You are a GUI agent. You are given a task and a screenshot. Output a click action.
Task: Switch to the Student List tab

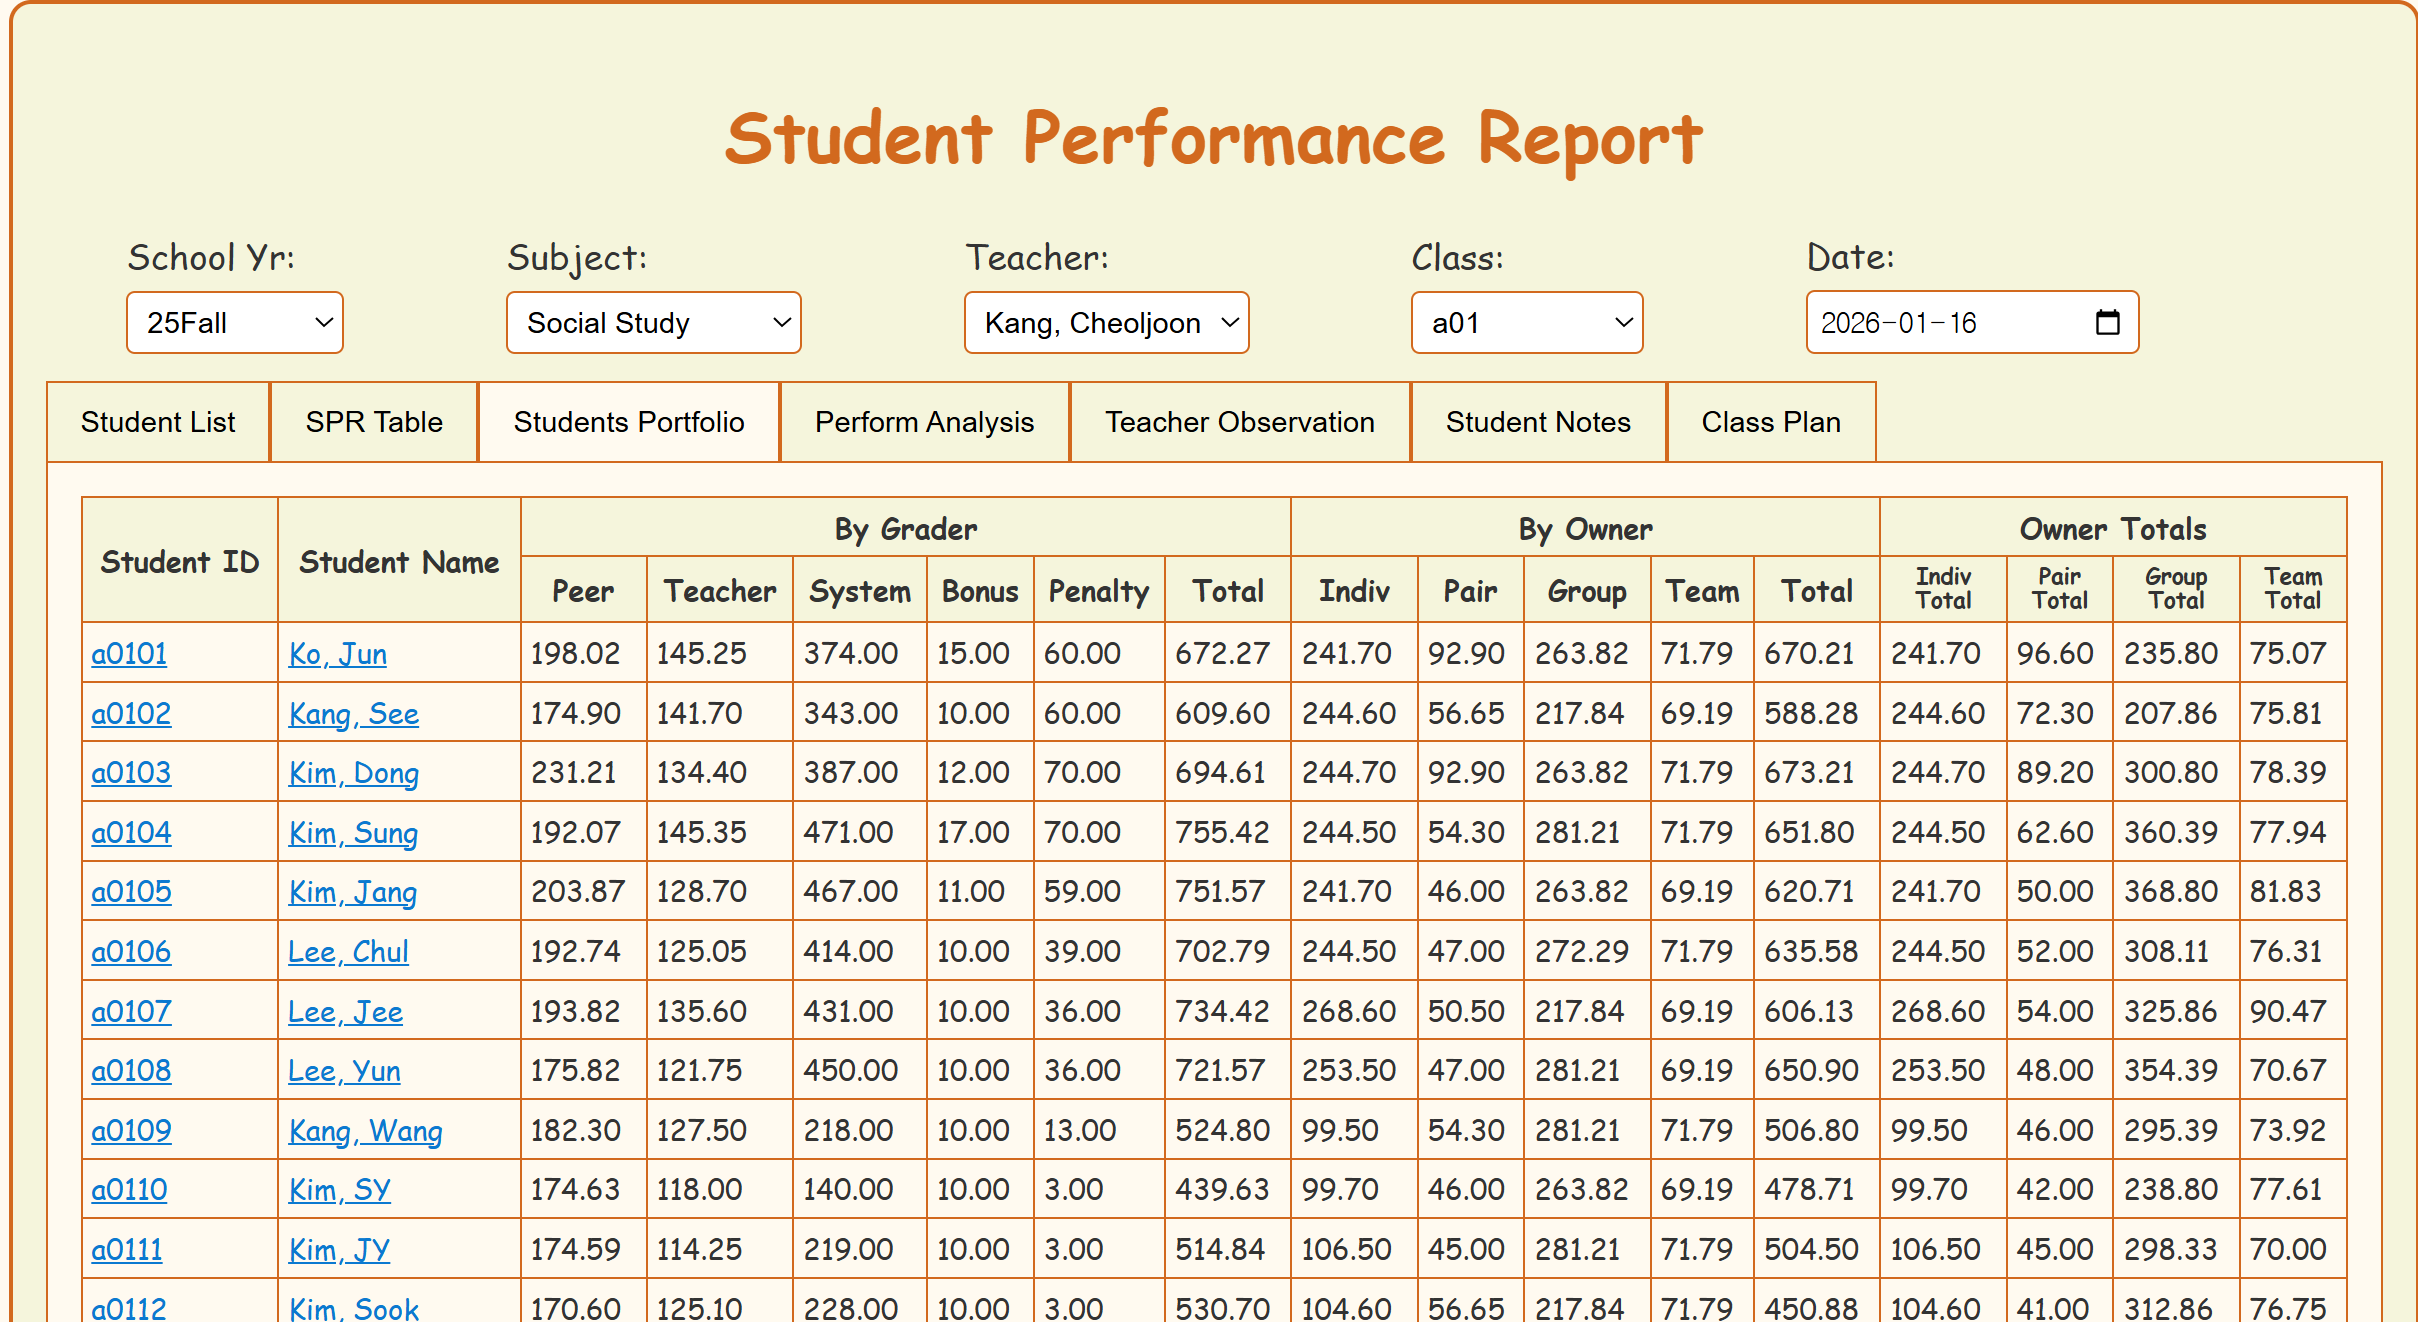point(158,422)
